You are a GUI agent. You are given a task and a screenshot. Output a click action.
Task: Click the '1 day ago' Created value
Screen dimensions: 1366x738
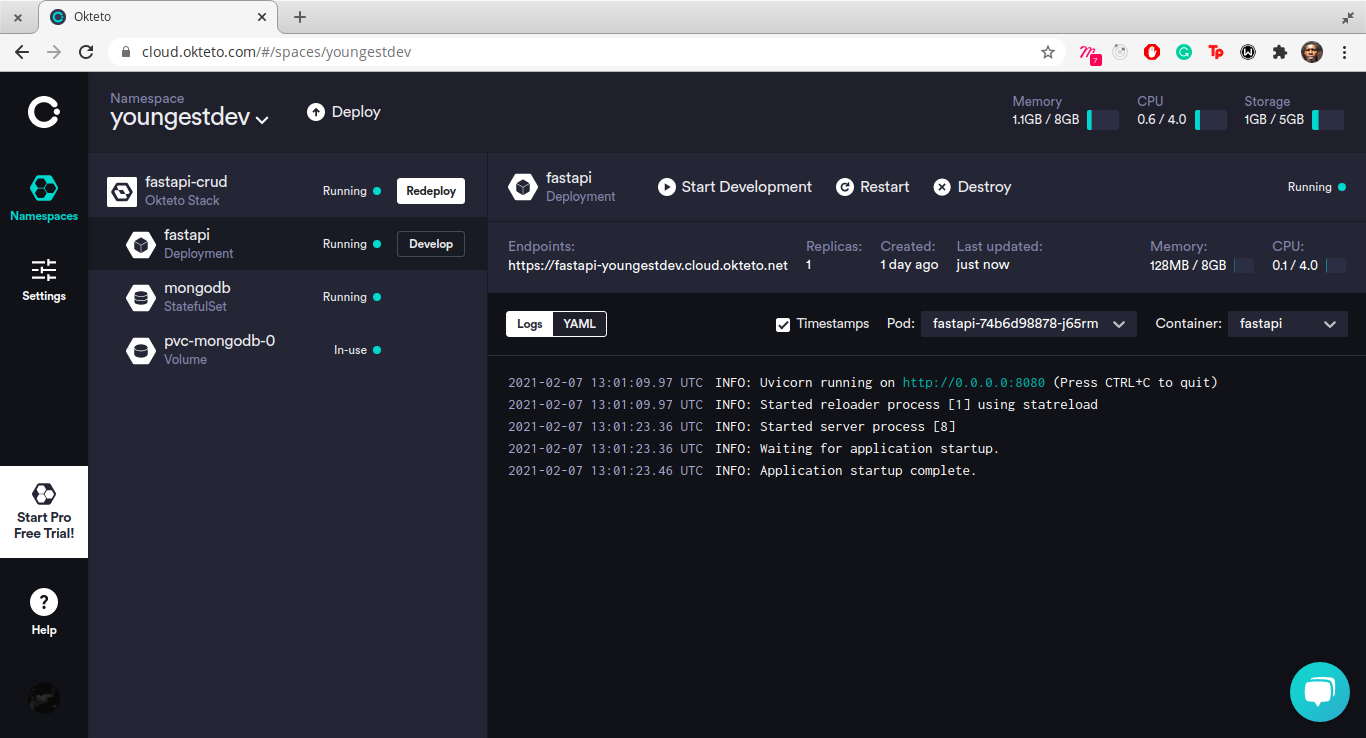point(909,265)
